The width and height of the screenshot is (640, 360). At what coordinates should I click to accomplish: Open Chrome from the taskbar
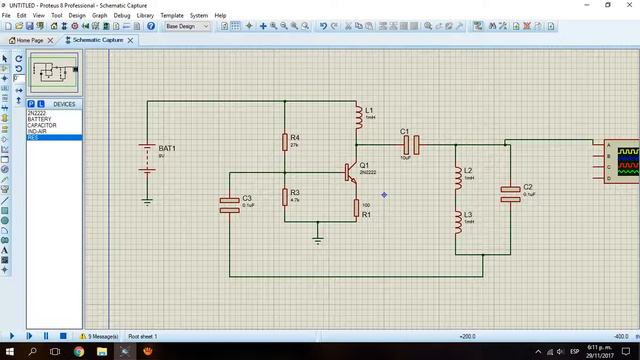79,351
